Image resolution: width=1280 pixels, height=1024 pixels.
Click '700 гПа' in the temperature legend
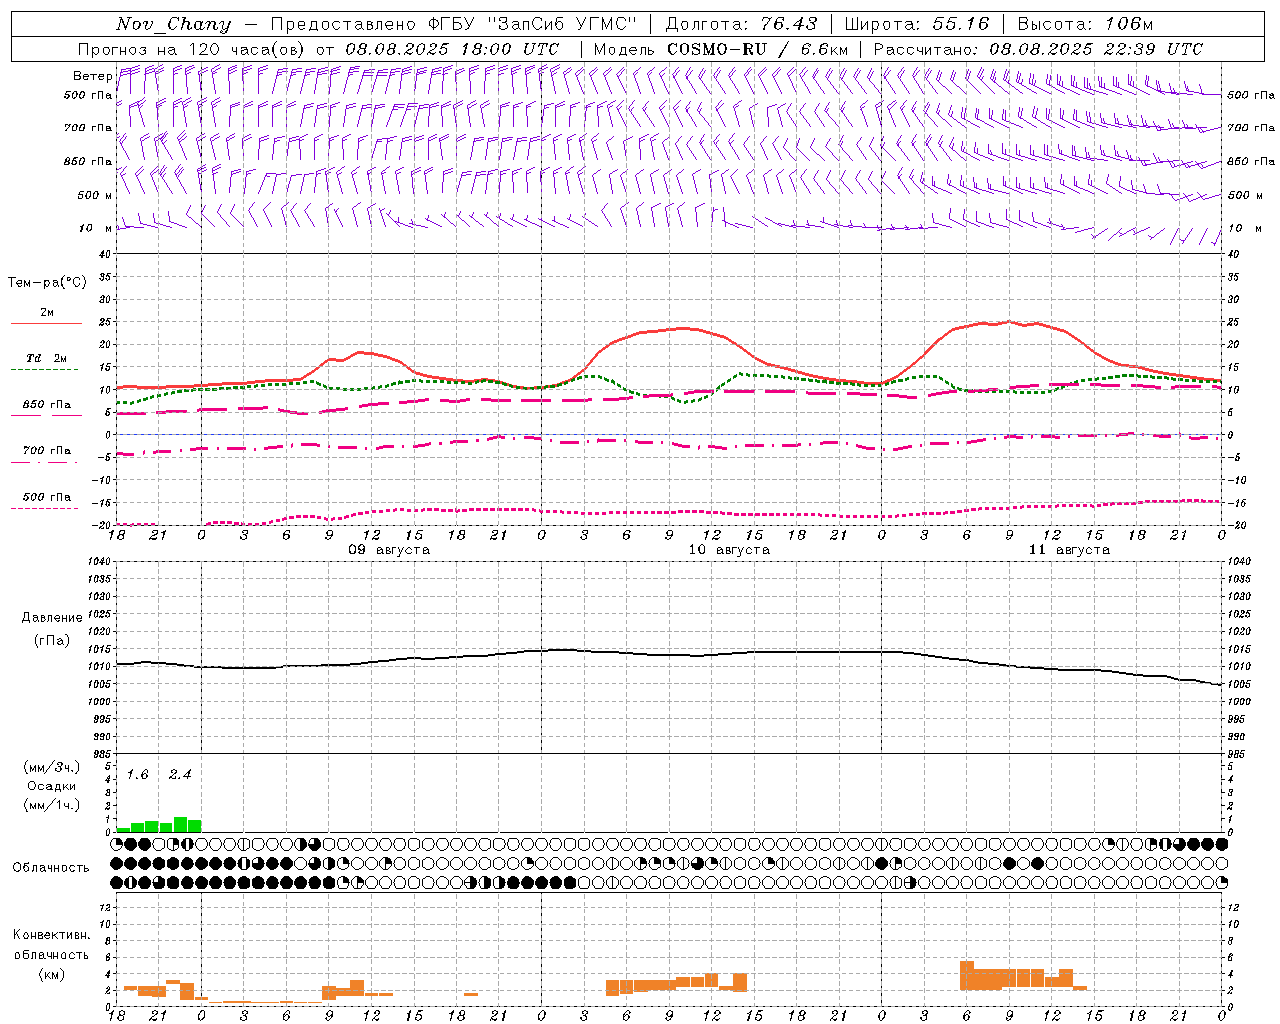[47, 450]
